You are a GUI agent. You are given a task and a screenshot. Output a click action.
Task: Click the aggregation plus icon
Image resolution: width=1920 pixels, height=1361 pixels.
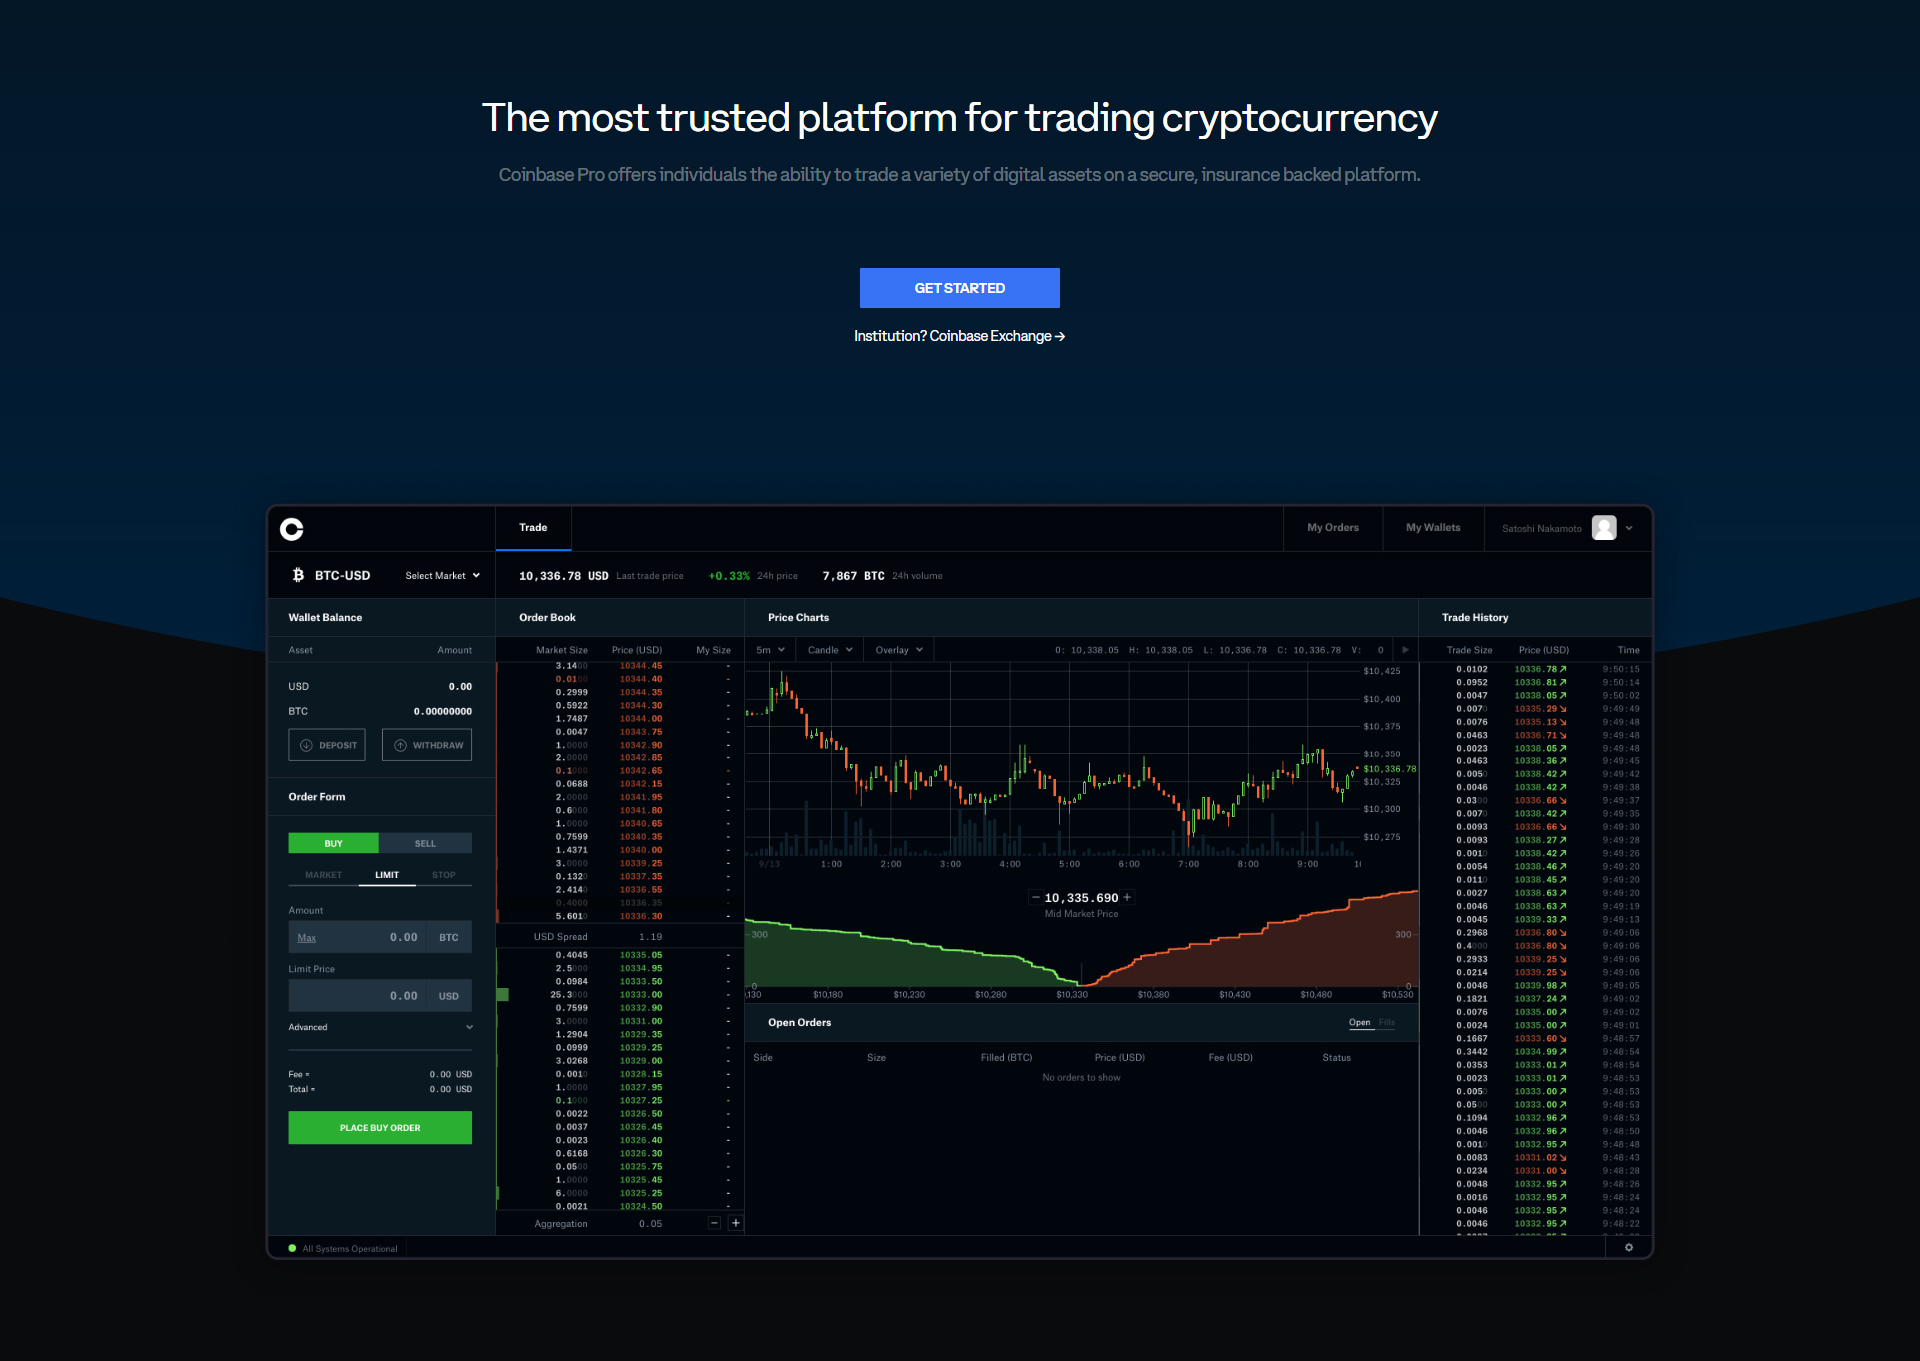click(x=736, y=1223)
